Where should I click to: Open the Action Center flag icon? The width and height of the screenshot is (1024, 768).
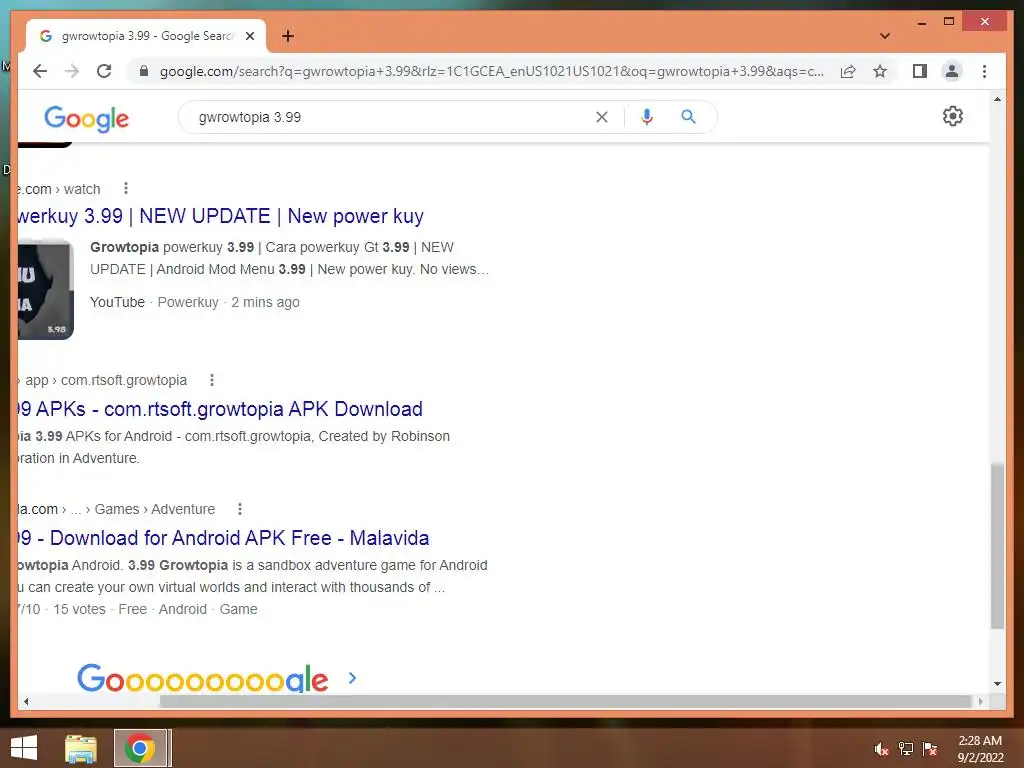coord(930,749)
